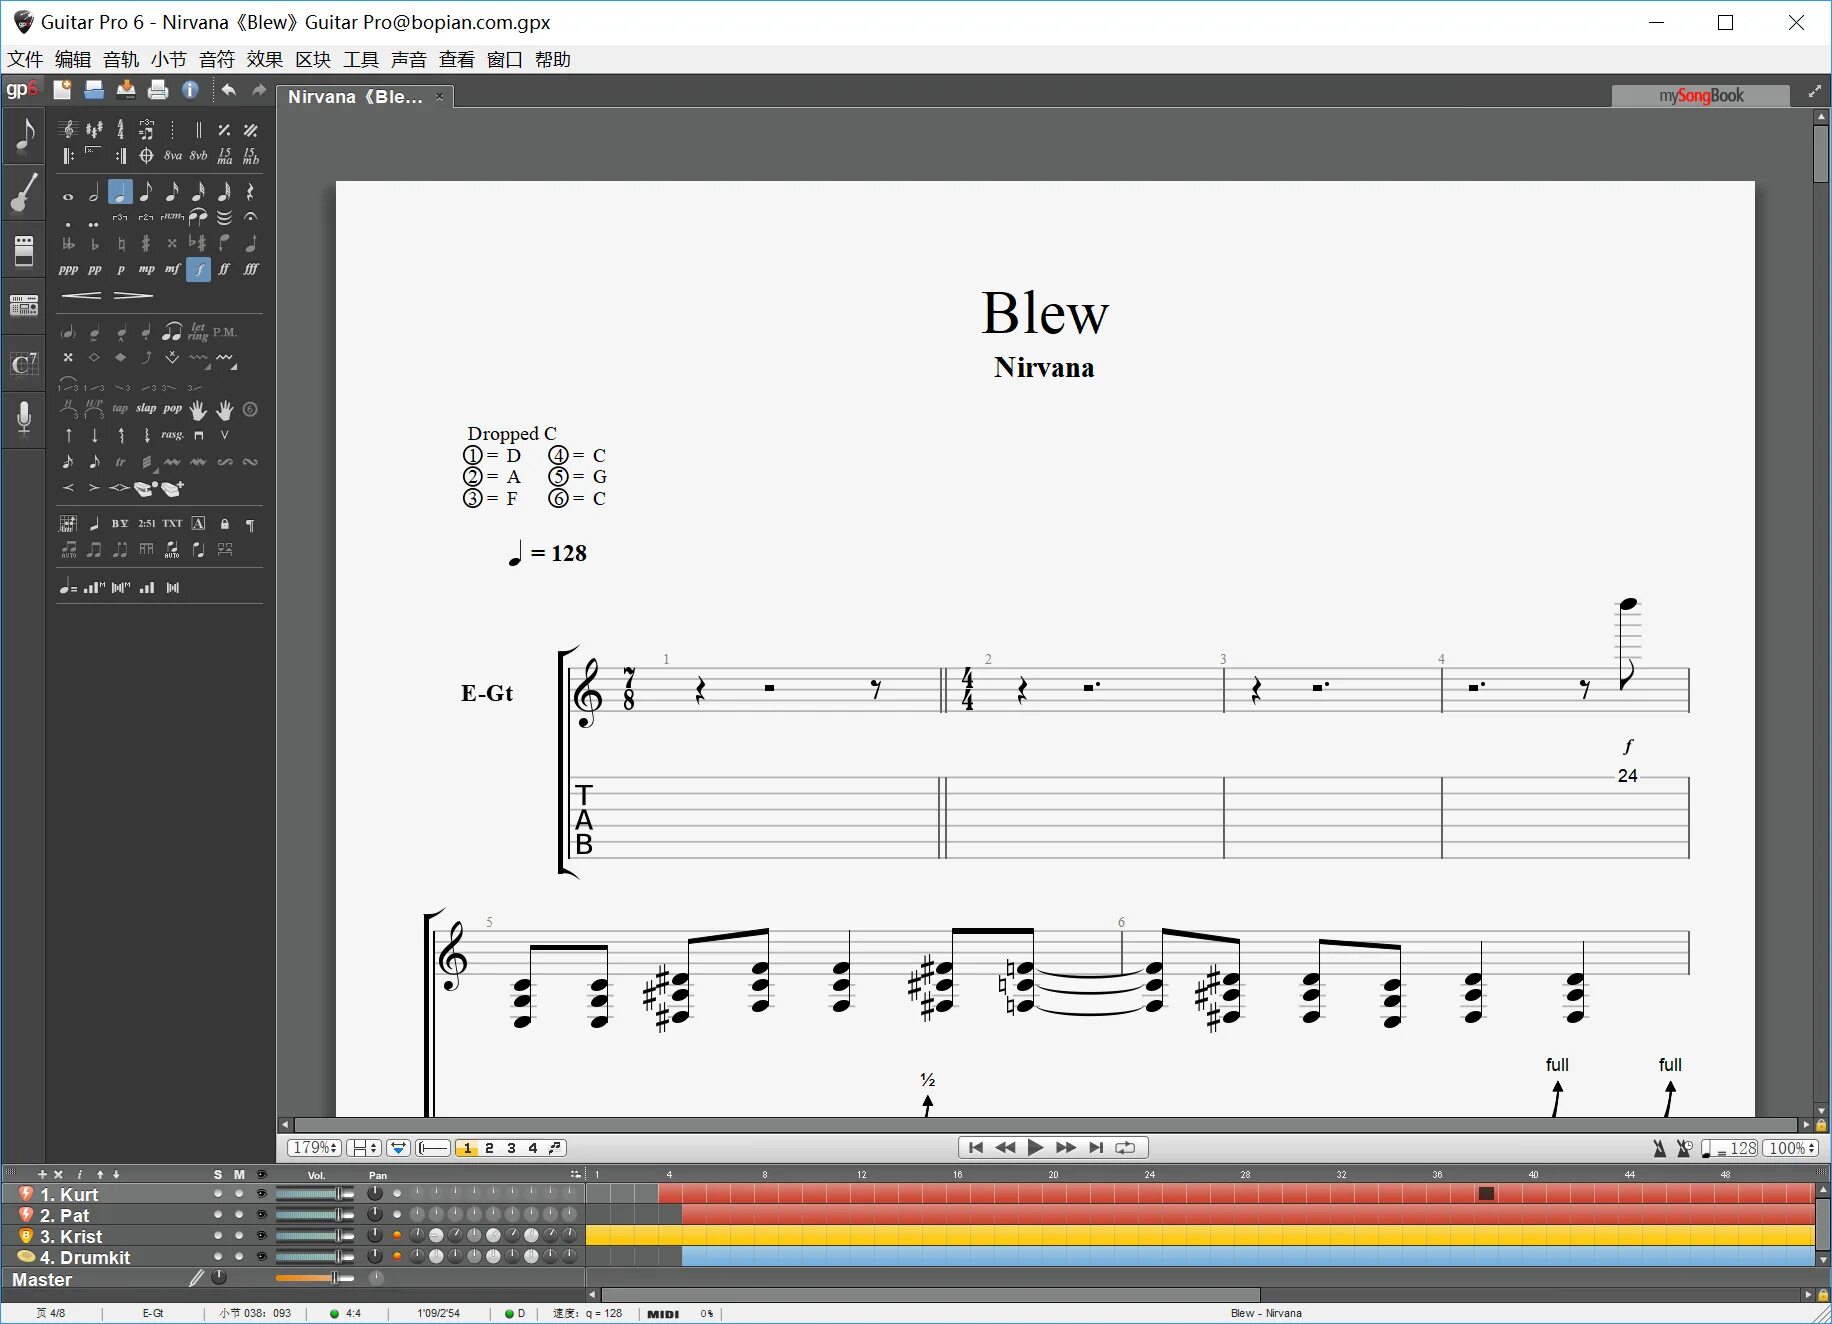Viewport: 1832px width, 1324px height.
Task: Adjust the 3. Krist volume slider
Action: click(314, 1235)
